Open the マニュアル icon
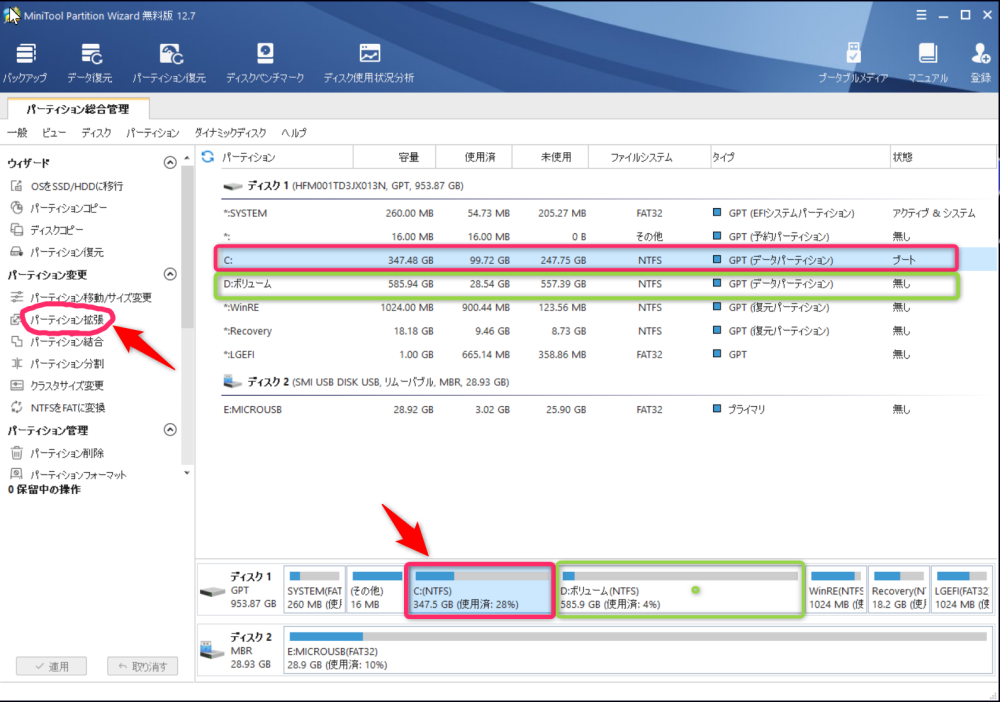 (927, 62)
